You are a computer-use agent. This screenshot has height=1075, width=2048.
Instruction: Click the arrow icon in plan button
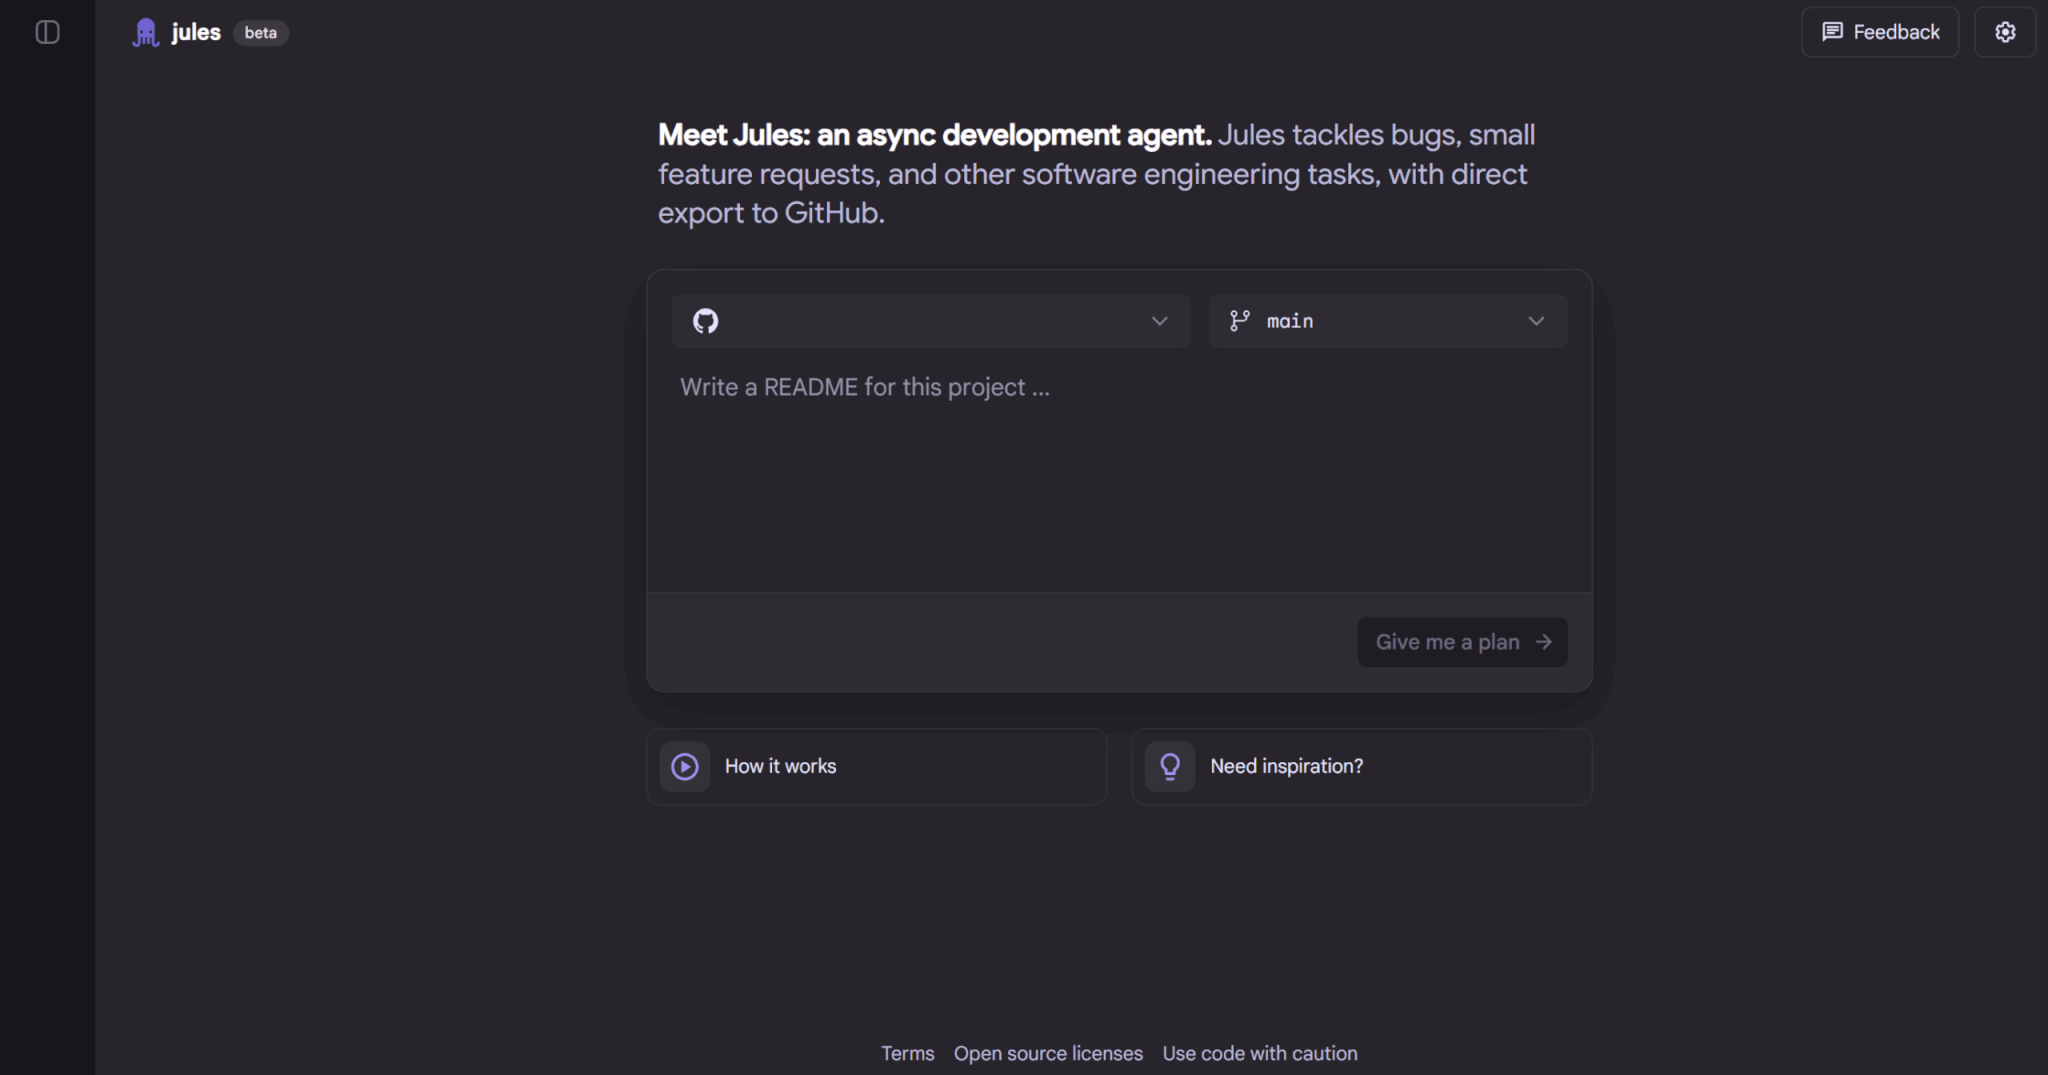(1544, 642)
